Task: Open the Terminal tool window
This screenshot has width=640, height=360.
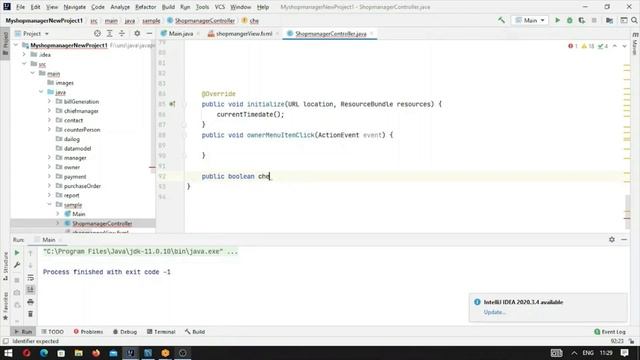Action: (x=161, y=332)
